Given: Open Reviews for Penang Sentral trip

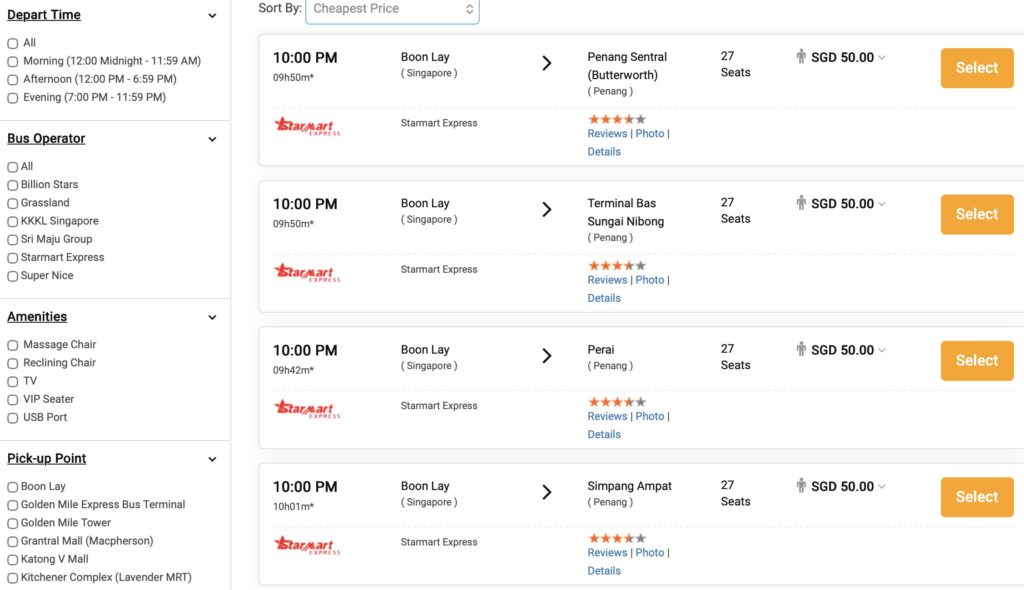Looking at the screenshot, I should click(x=607, y=134).
